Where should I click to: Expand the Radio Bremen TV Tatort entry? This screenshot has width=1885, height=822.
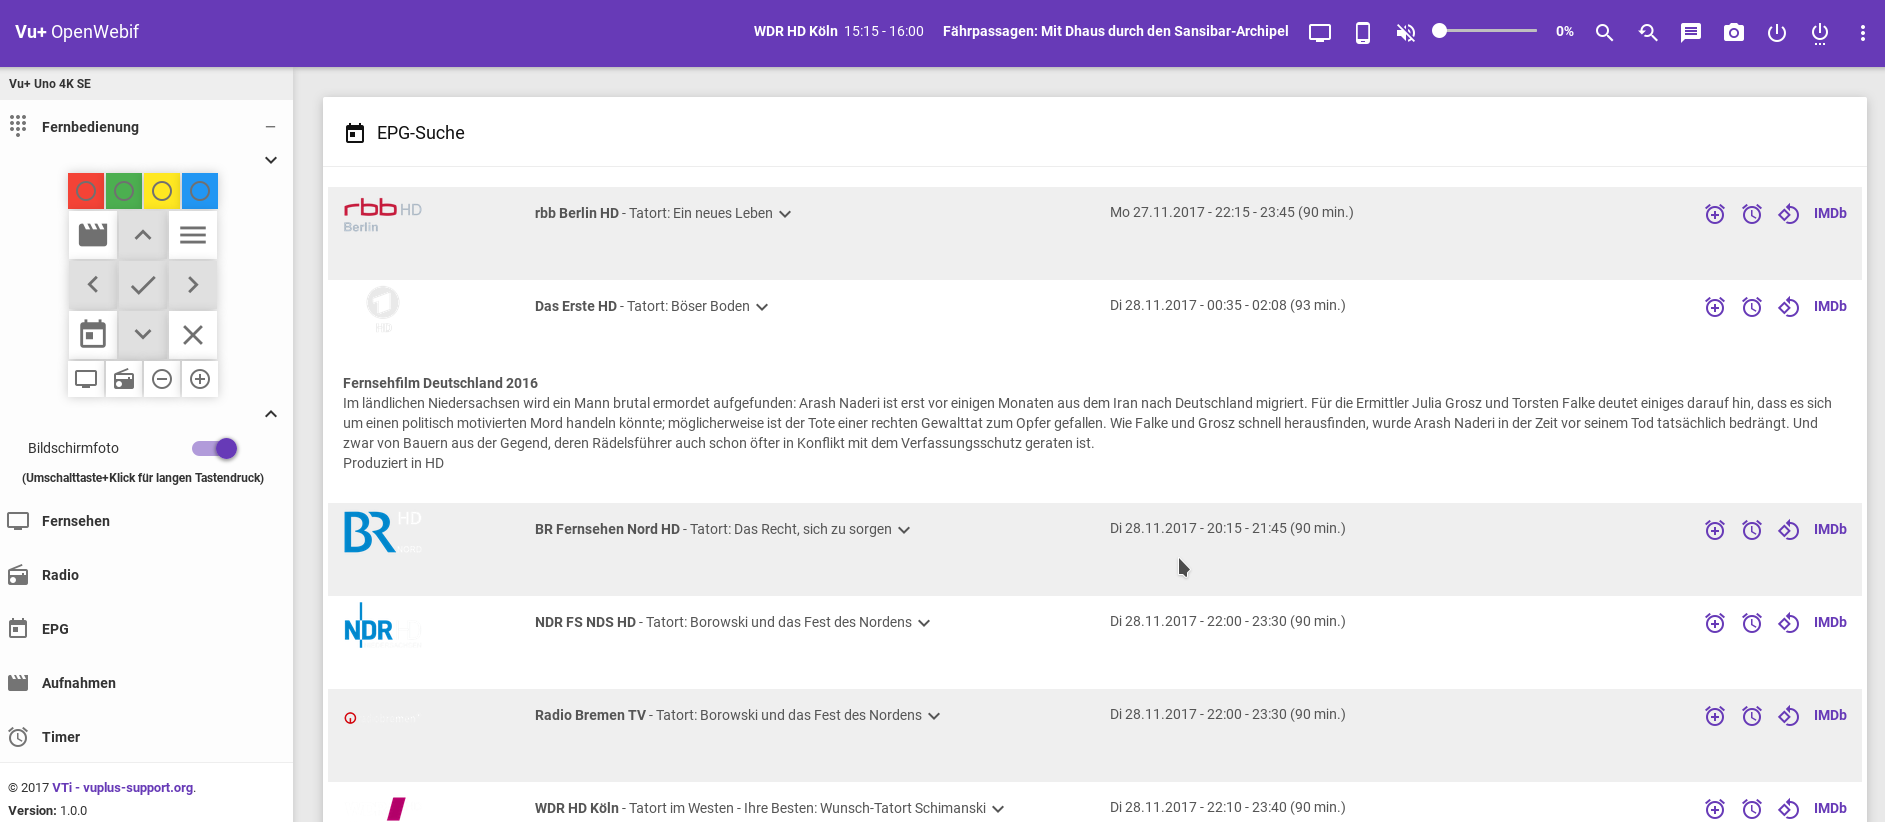tap(934, 716)
